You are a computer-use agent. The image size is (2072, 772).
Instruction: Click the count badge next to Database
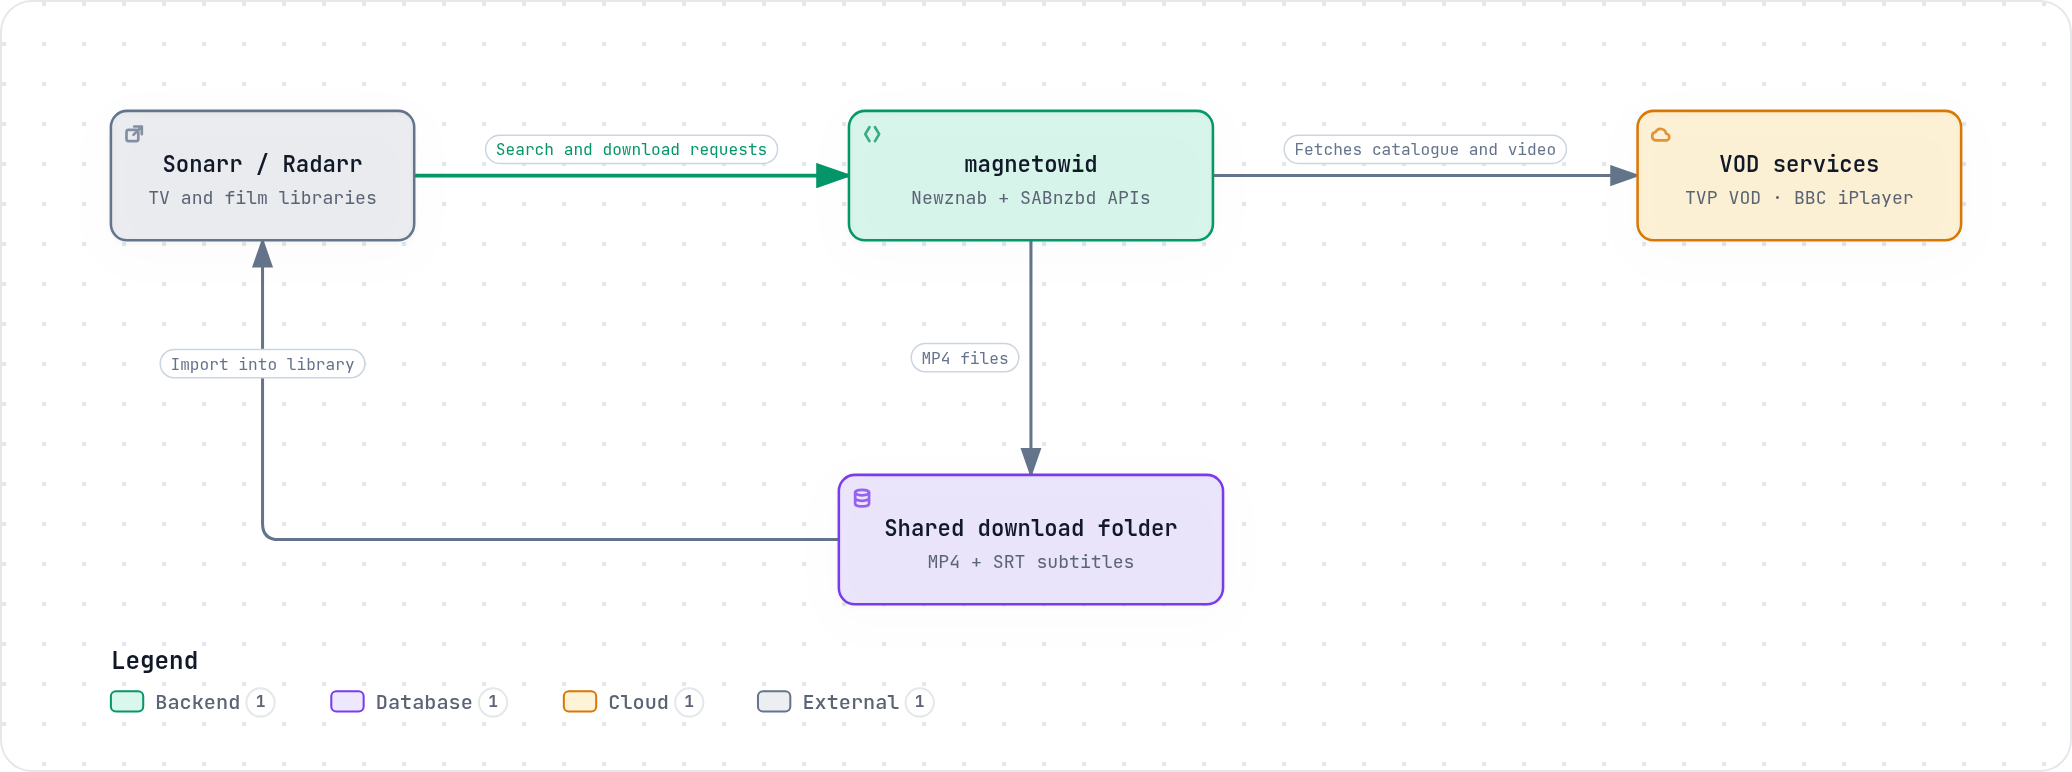[493, 702]
